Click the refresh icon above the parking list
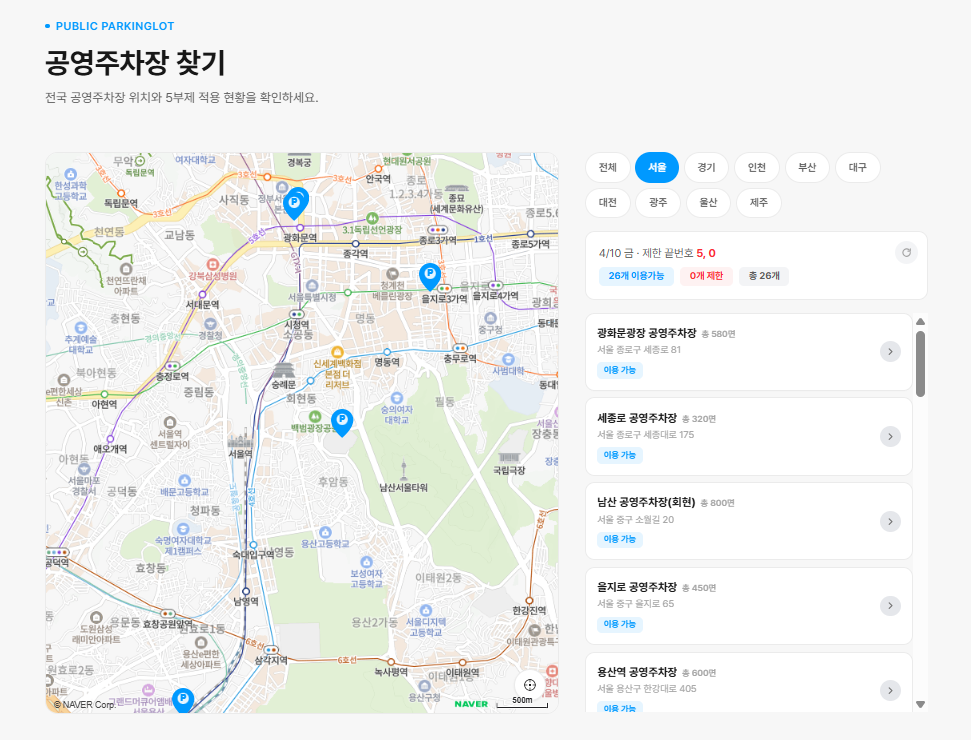The width and height of the screenshot is (971, 740). point(908,252)
